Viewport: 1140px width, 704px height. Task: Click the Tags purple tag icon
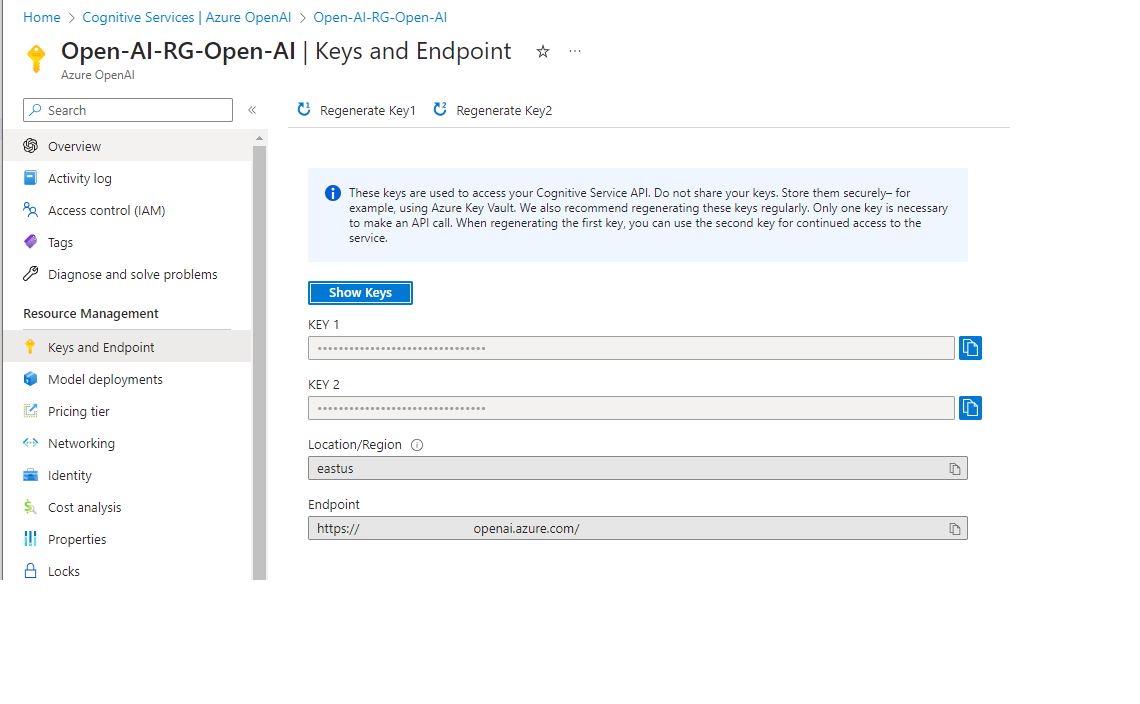pos(31,241)
